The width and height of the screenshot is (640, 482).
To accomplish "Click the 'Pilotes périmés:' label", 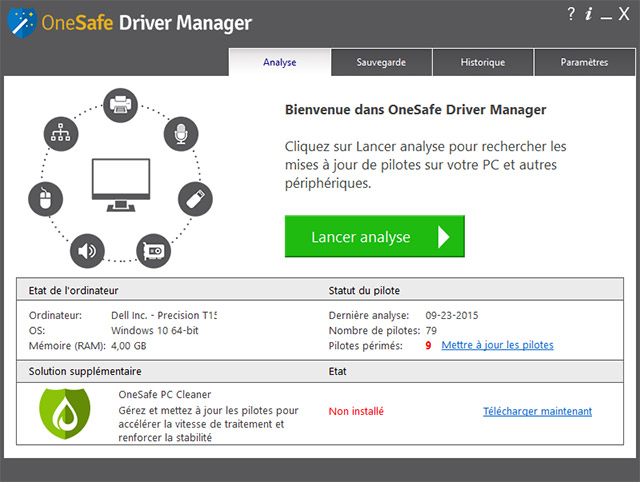I will (x=365, y=346).
